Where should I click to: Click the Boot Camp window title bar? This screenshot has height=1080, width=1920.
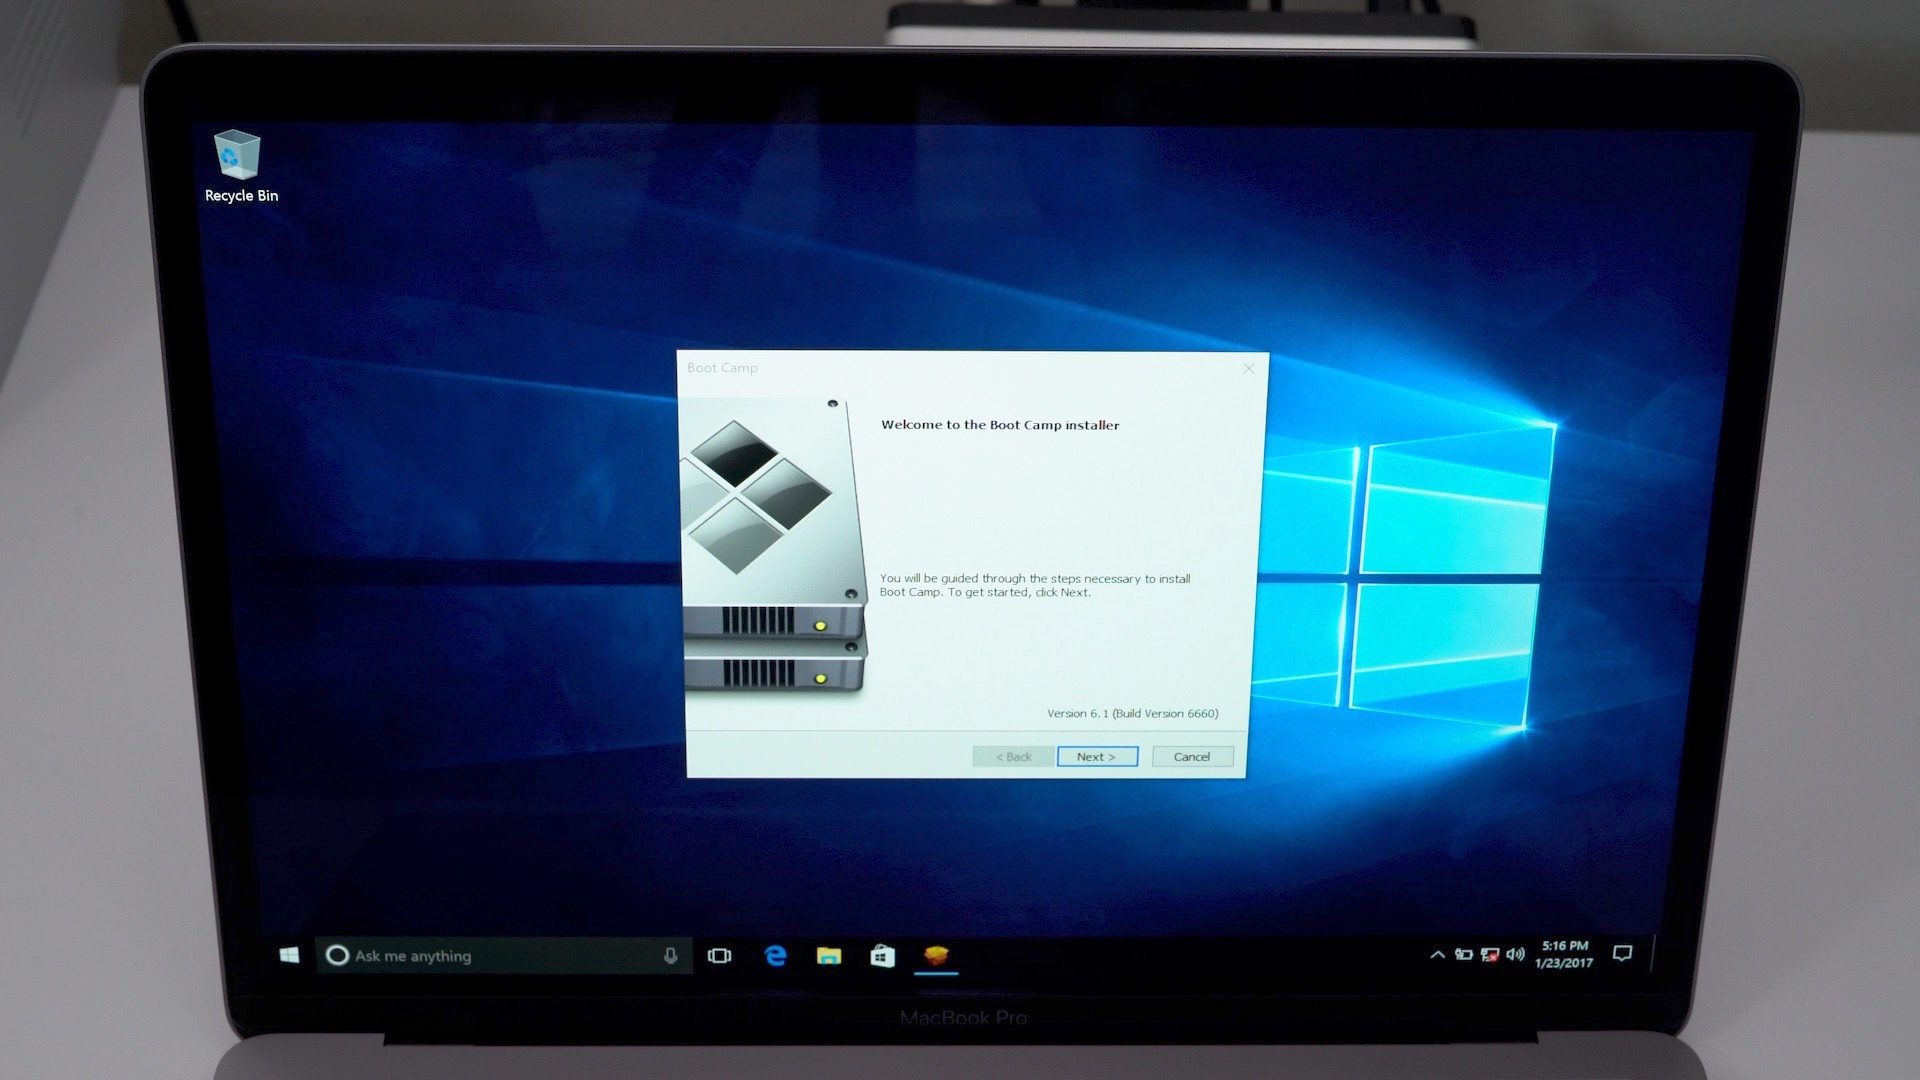tap(971, 367)
